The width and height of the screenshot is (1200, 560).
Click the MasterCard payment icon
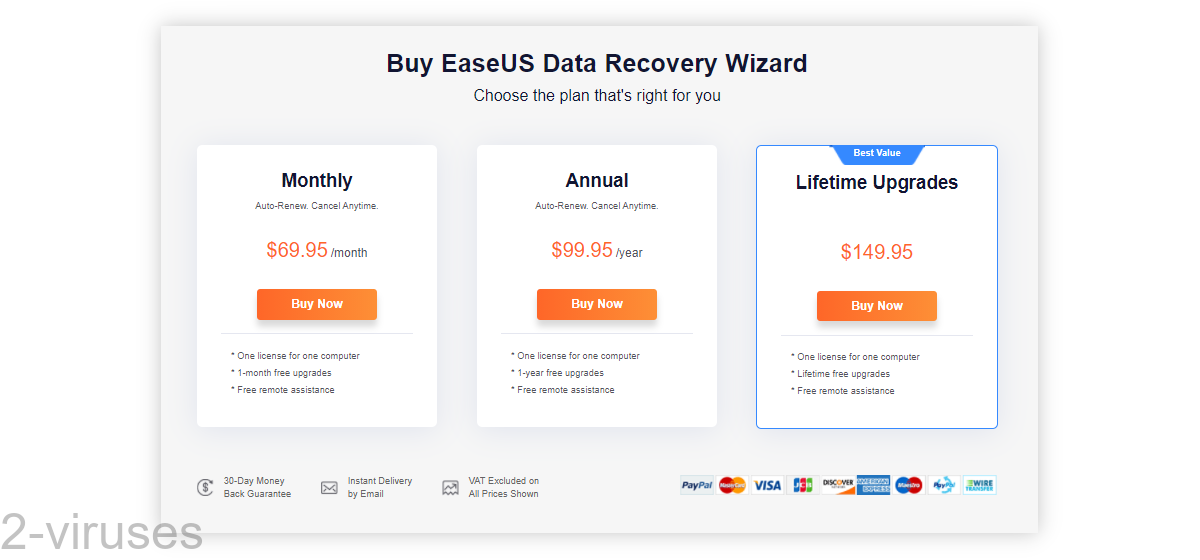pyautogui.click(x=732, y=485)
